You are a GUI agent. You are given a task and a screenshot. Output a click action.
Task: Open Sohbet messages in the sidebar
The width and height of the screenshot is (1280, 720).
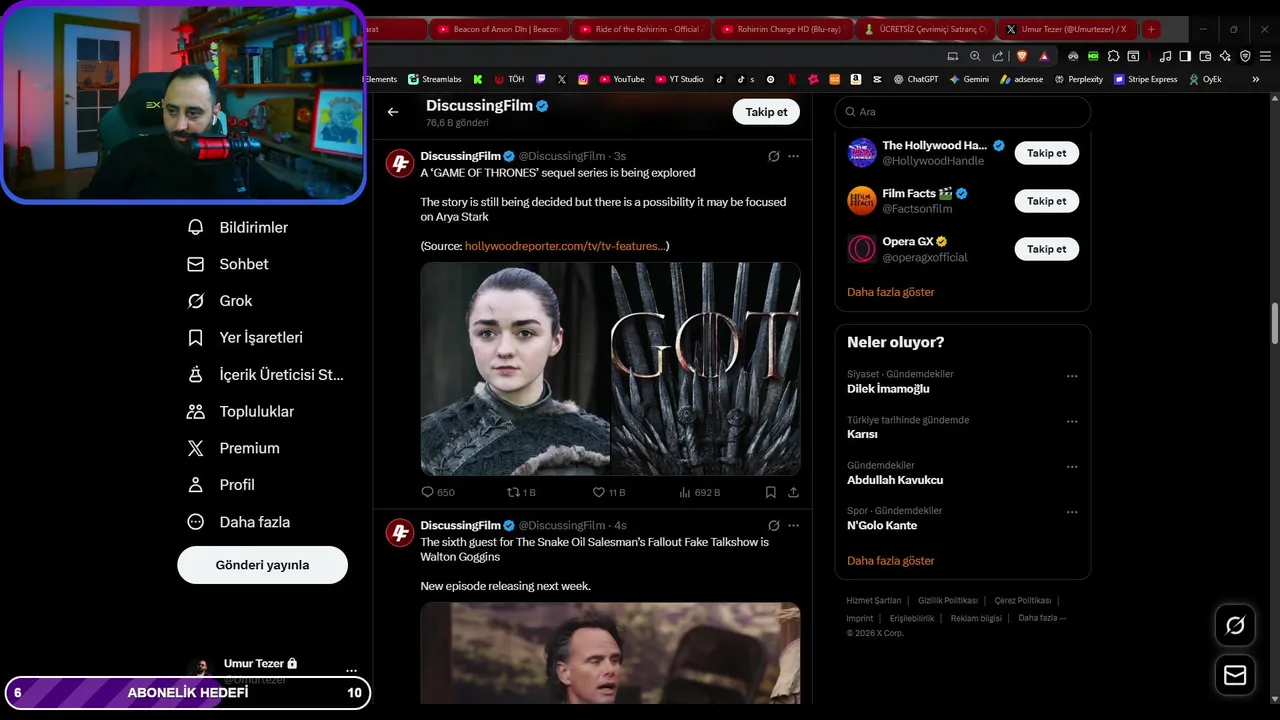pyautogui.click(x=228, y=264)
